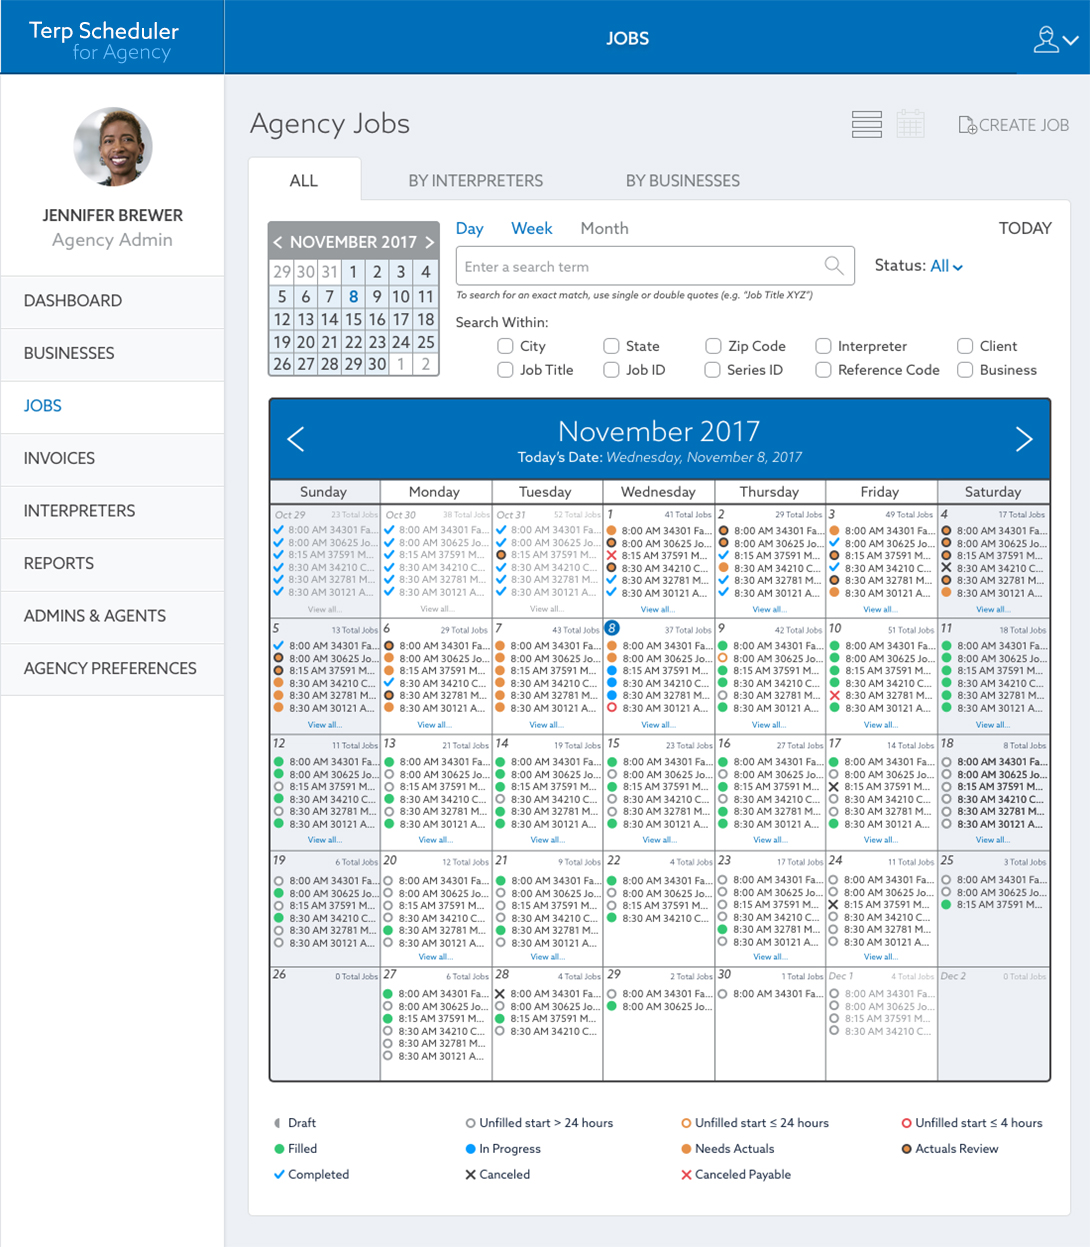Viewport: 1090px width, 1247px height.
Task: Open the Status All dropdown
Action: tap(944, 265)
